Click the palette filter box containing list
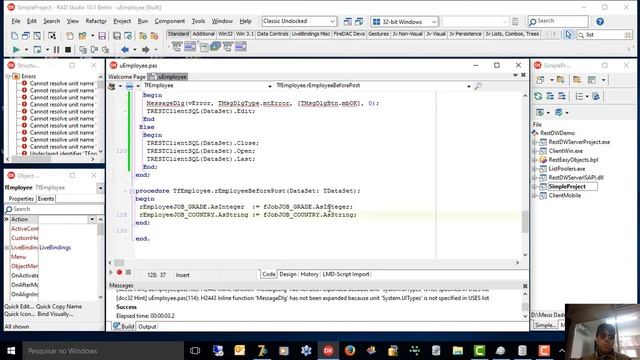 point(604,35)
